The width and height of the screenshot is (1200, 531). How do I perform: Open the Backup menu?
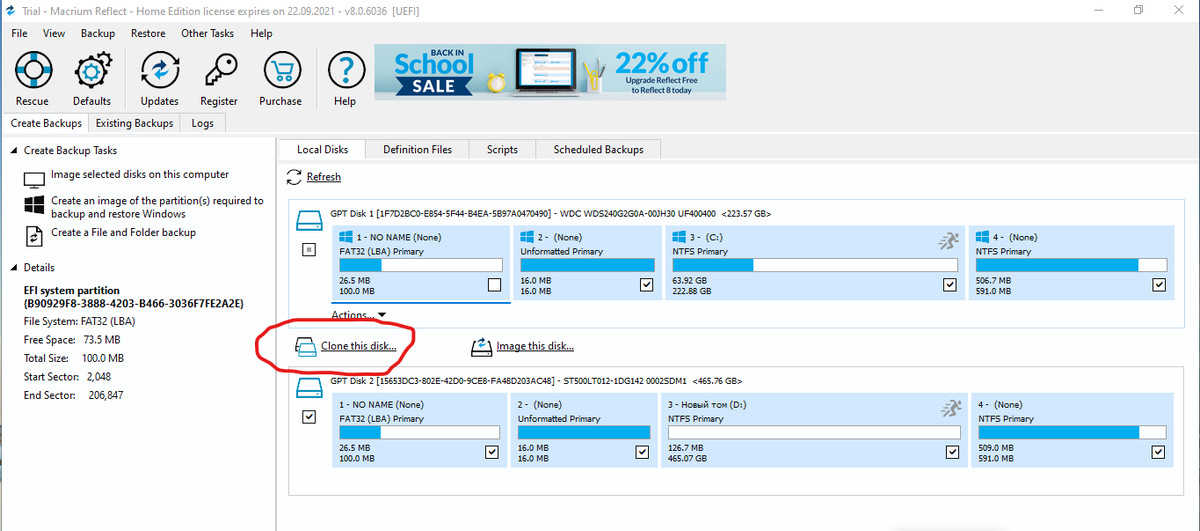click(x=98, y=33)
